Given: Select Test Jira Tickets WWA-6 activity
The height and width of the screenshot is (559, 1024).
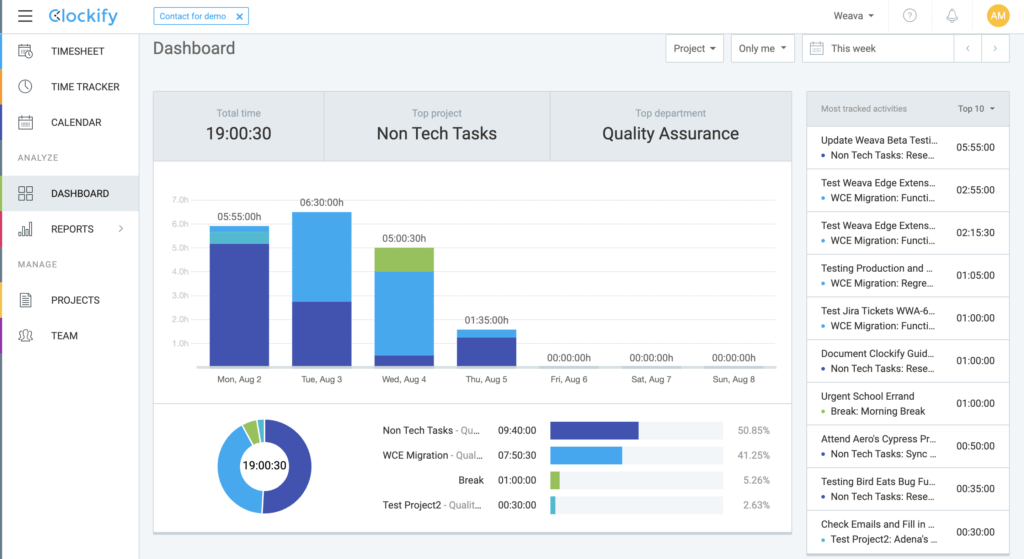Looking at the screenshot, I should click(908, 319).
